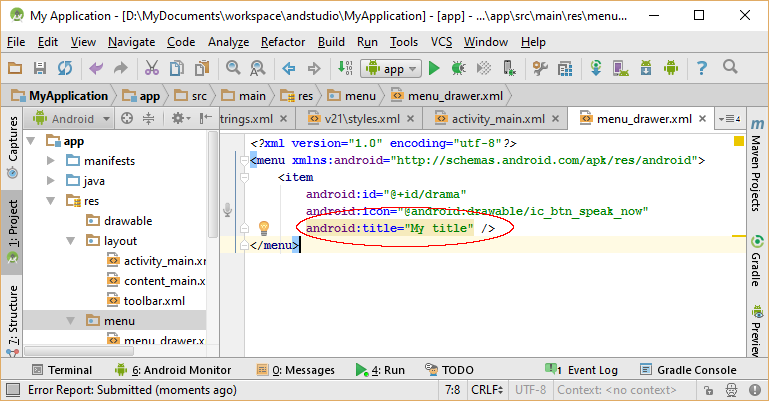769x401 pixels.
Task: Expand the java folder node
Action: point(51,181)
